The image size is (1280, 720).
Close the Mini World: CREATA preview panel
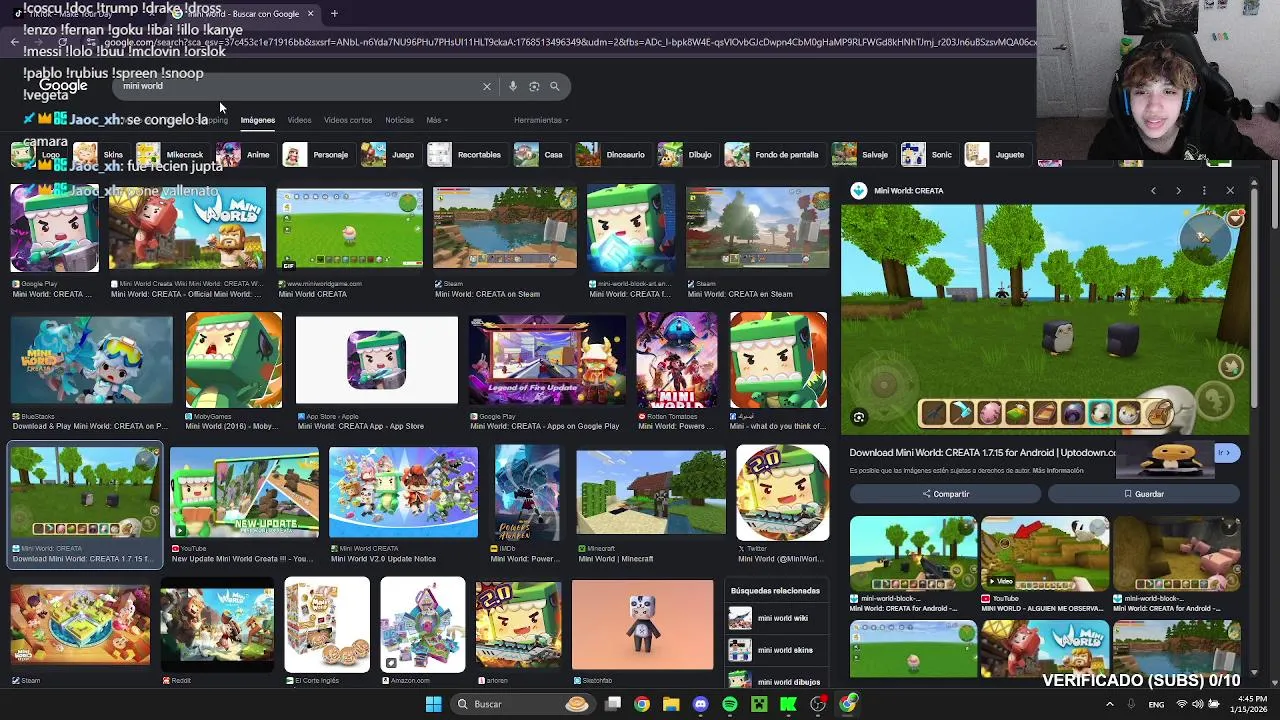pos(1230,190)
